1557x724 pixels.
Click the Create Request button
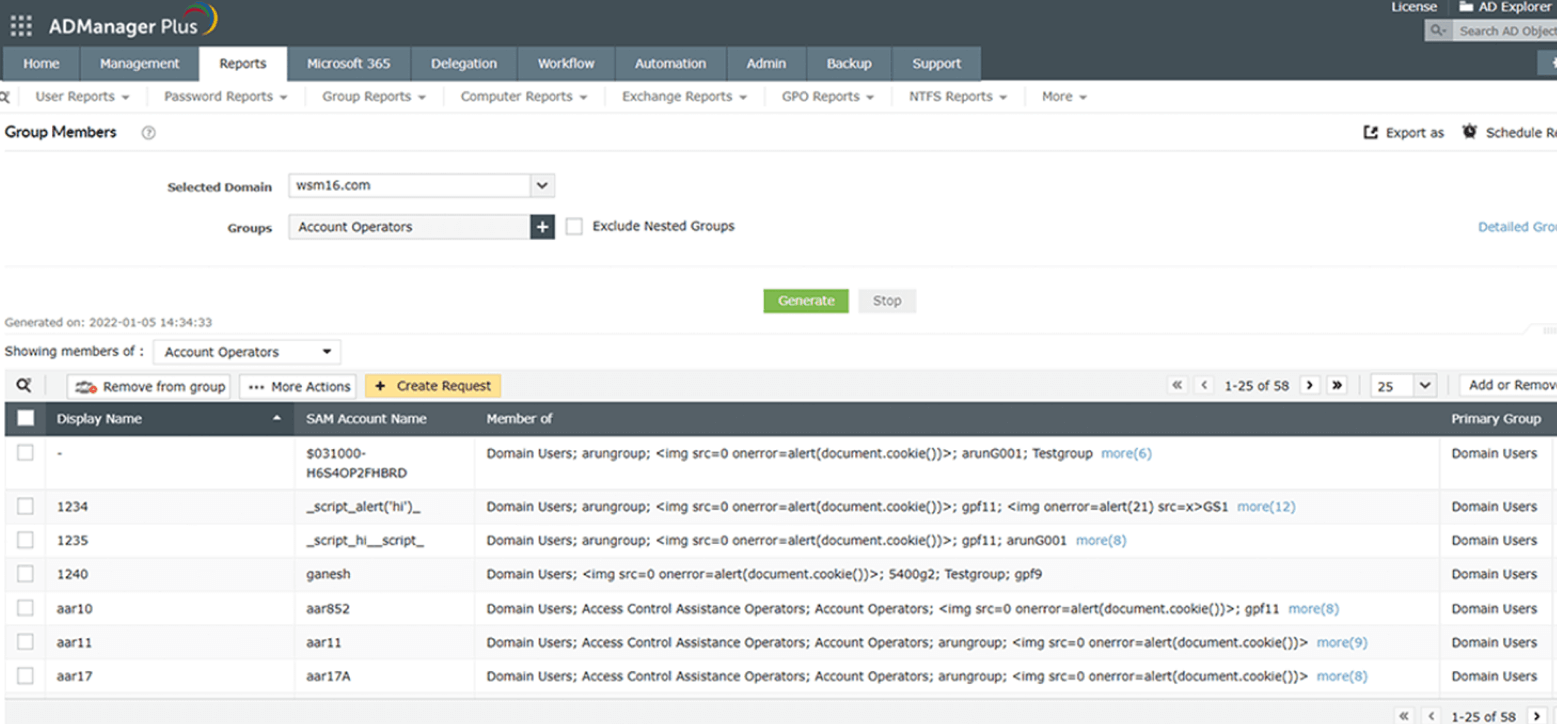433,386
